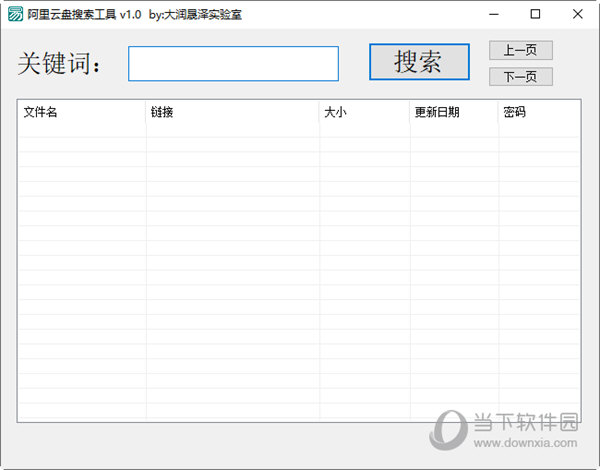Open the app icon system menu

[x=16, y=14]
